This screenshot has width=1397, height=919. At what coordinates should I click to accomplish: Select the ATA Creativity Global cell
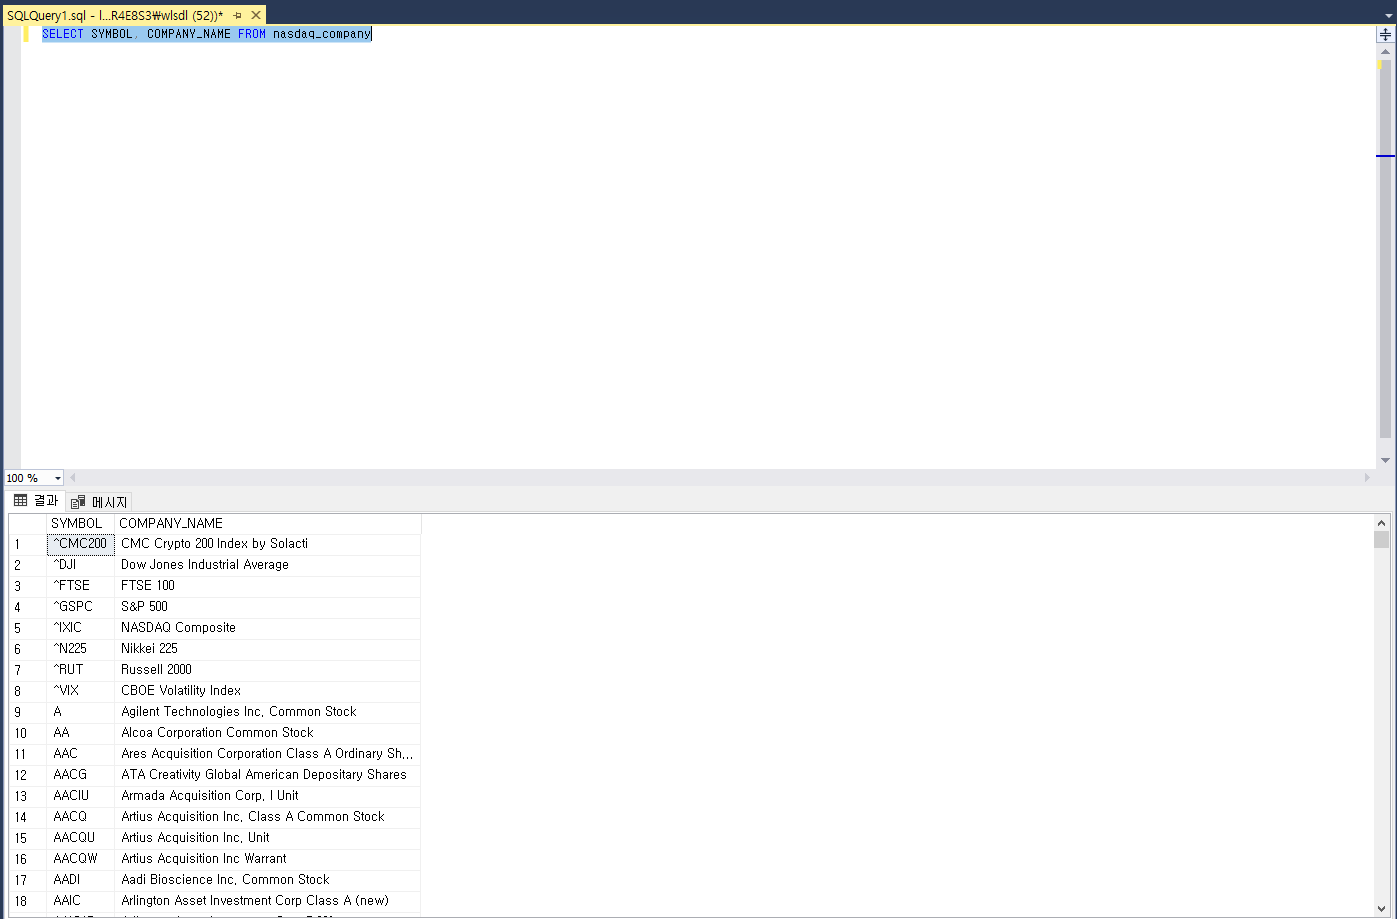pyautogui.click(x=267, y=775)
